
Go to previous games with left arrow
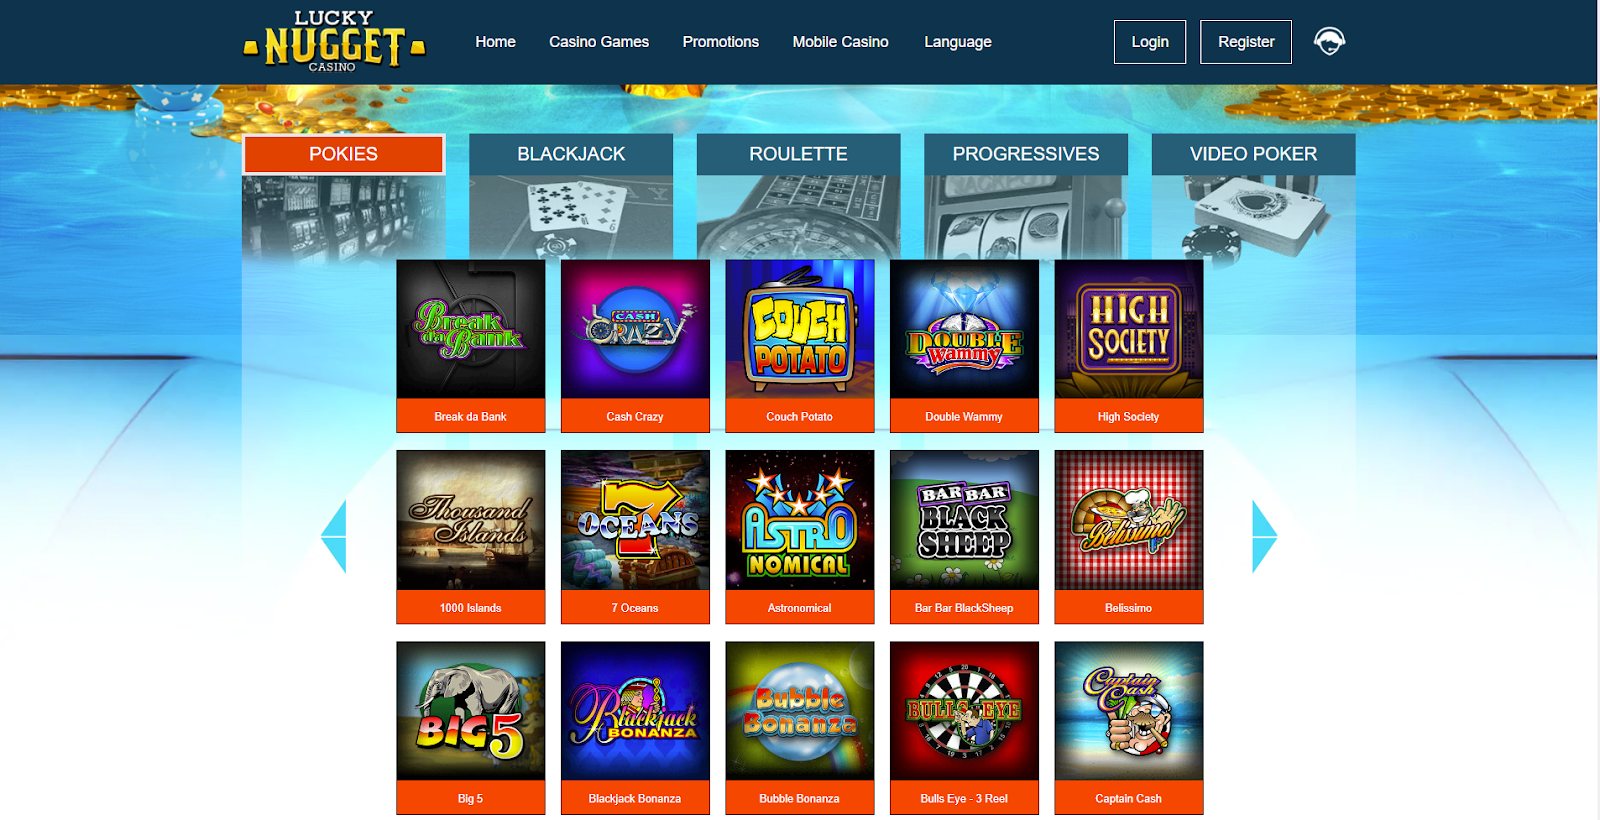pos(334,537)
